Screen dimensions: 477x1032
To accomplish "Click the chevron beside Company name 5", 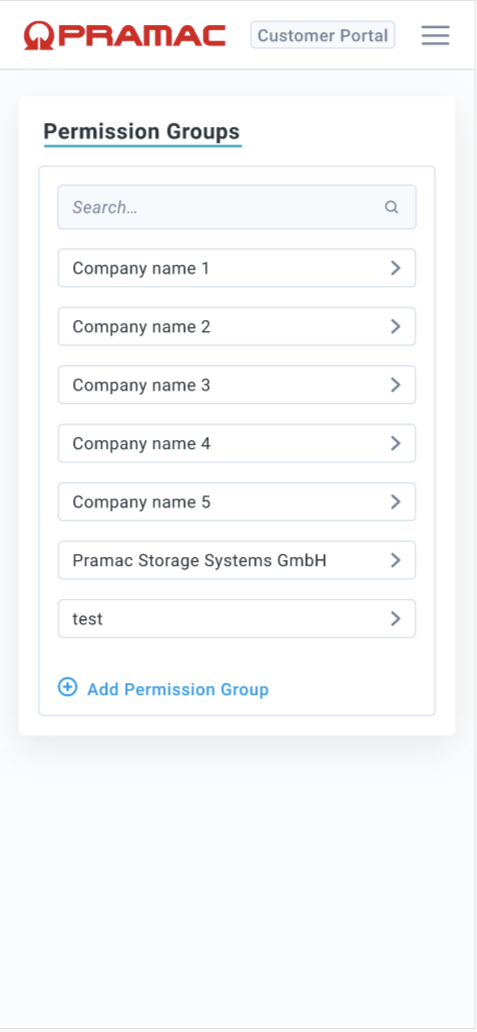I will [x=395, y=502].
